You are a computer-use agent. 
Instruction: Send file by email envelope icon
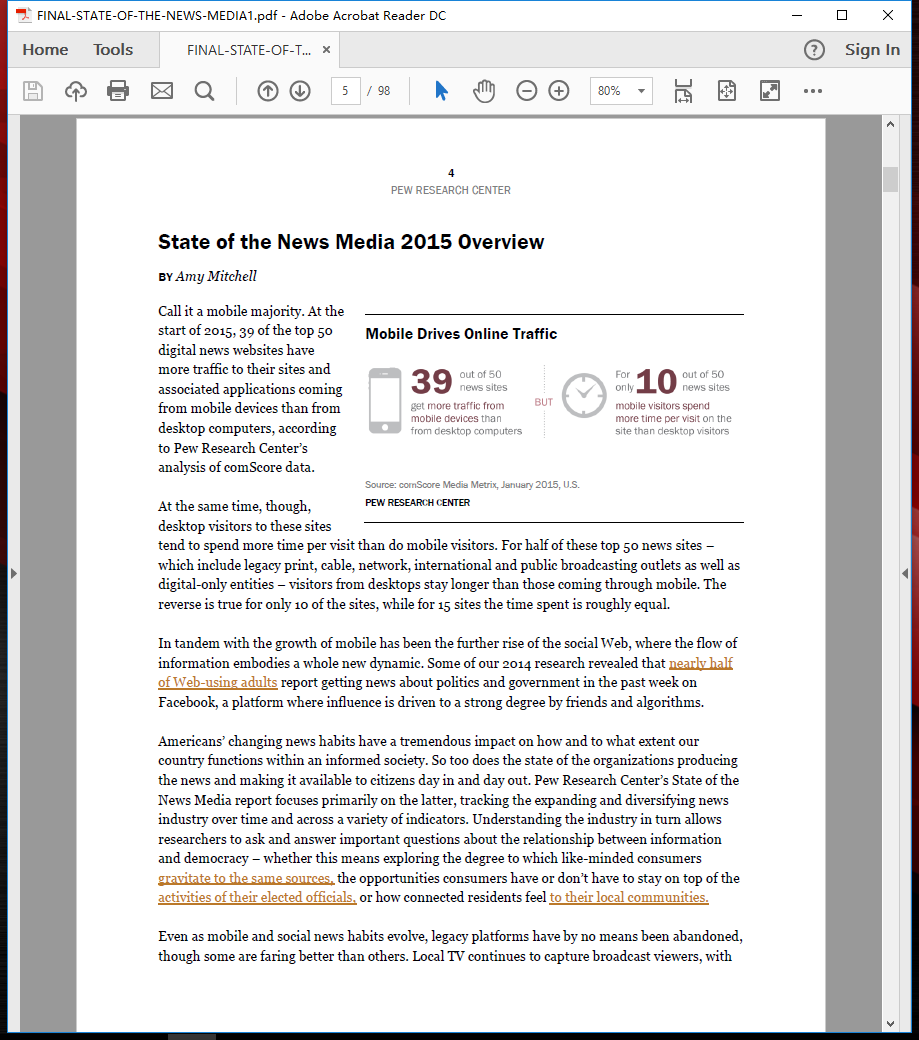(162, 91)
